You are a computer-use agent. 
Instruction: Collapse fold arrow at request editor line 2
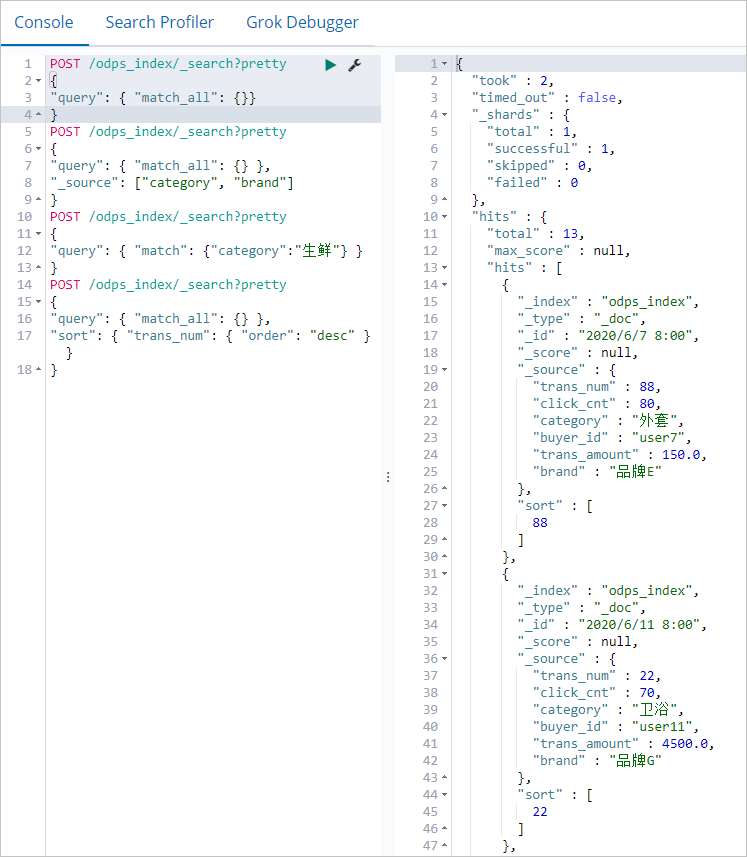(38, 81)
